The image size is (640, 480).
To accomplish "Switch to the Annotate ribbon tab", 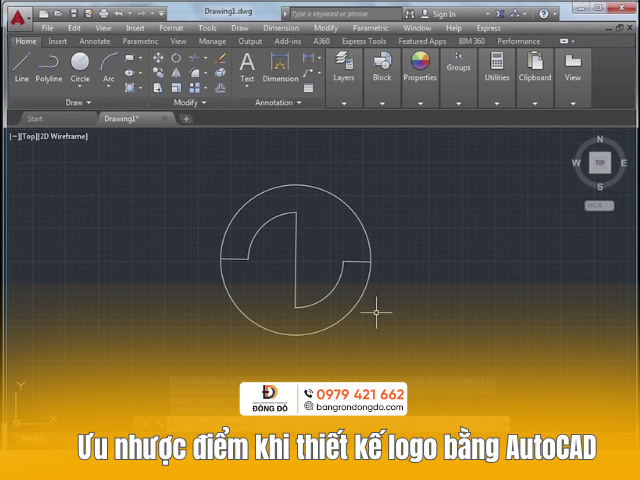I will (95, 41).
